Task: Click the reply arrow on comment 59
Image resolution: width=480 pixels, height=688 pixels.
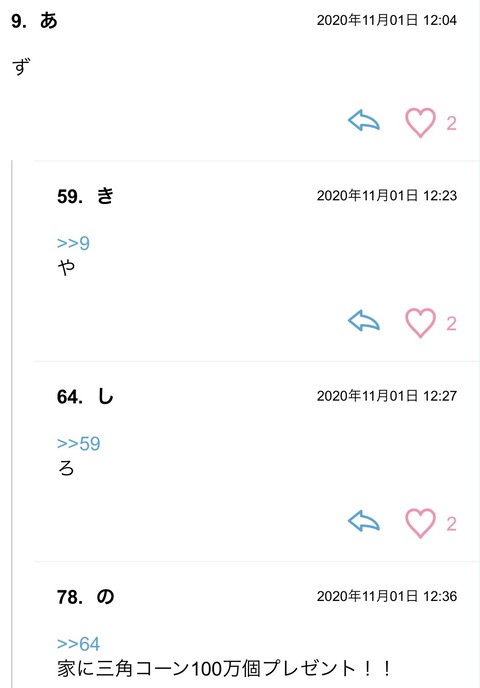Action: pos(364,321)
